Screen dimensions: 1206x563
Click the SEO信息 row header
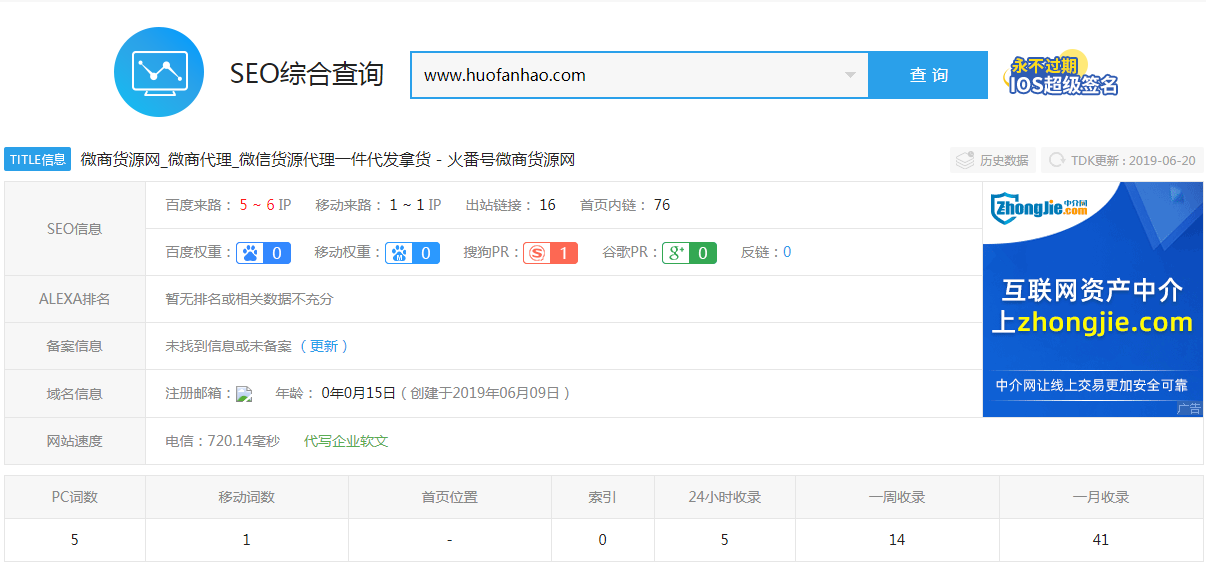pyautogui.click(x=75, y=229)
